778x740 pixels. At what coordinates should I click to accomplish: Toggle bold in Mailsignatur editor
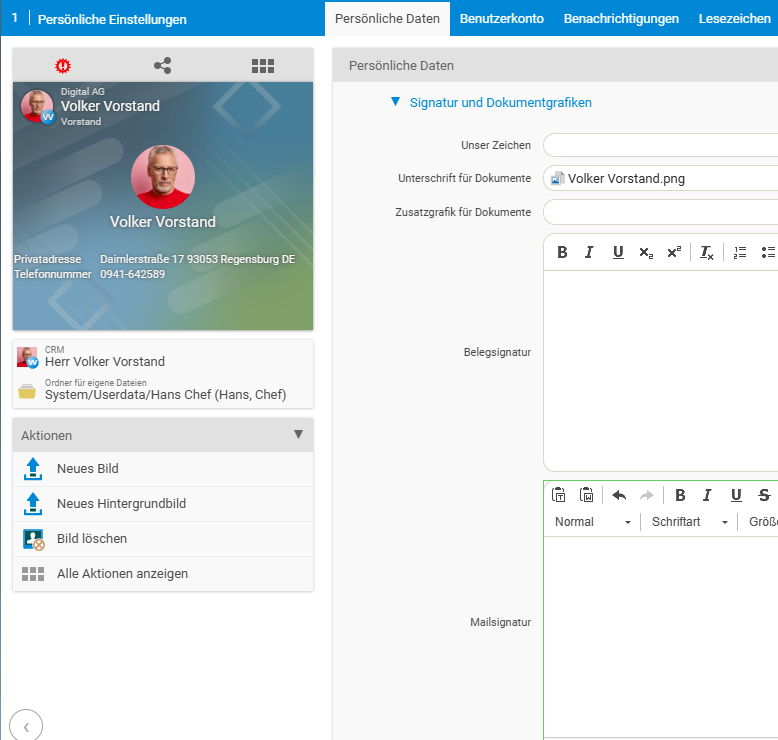(680, 495)
